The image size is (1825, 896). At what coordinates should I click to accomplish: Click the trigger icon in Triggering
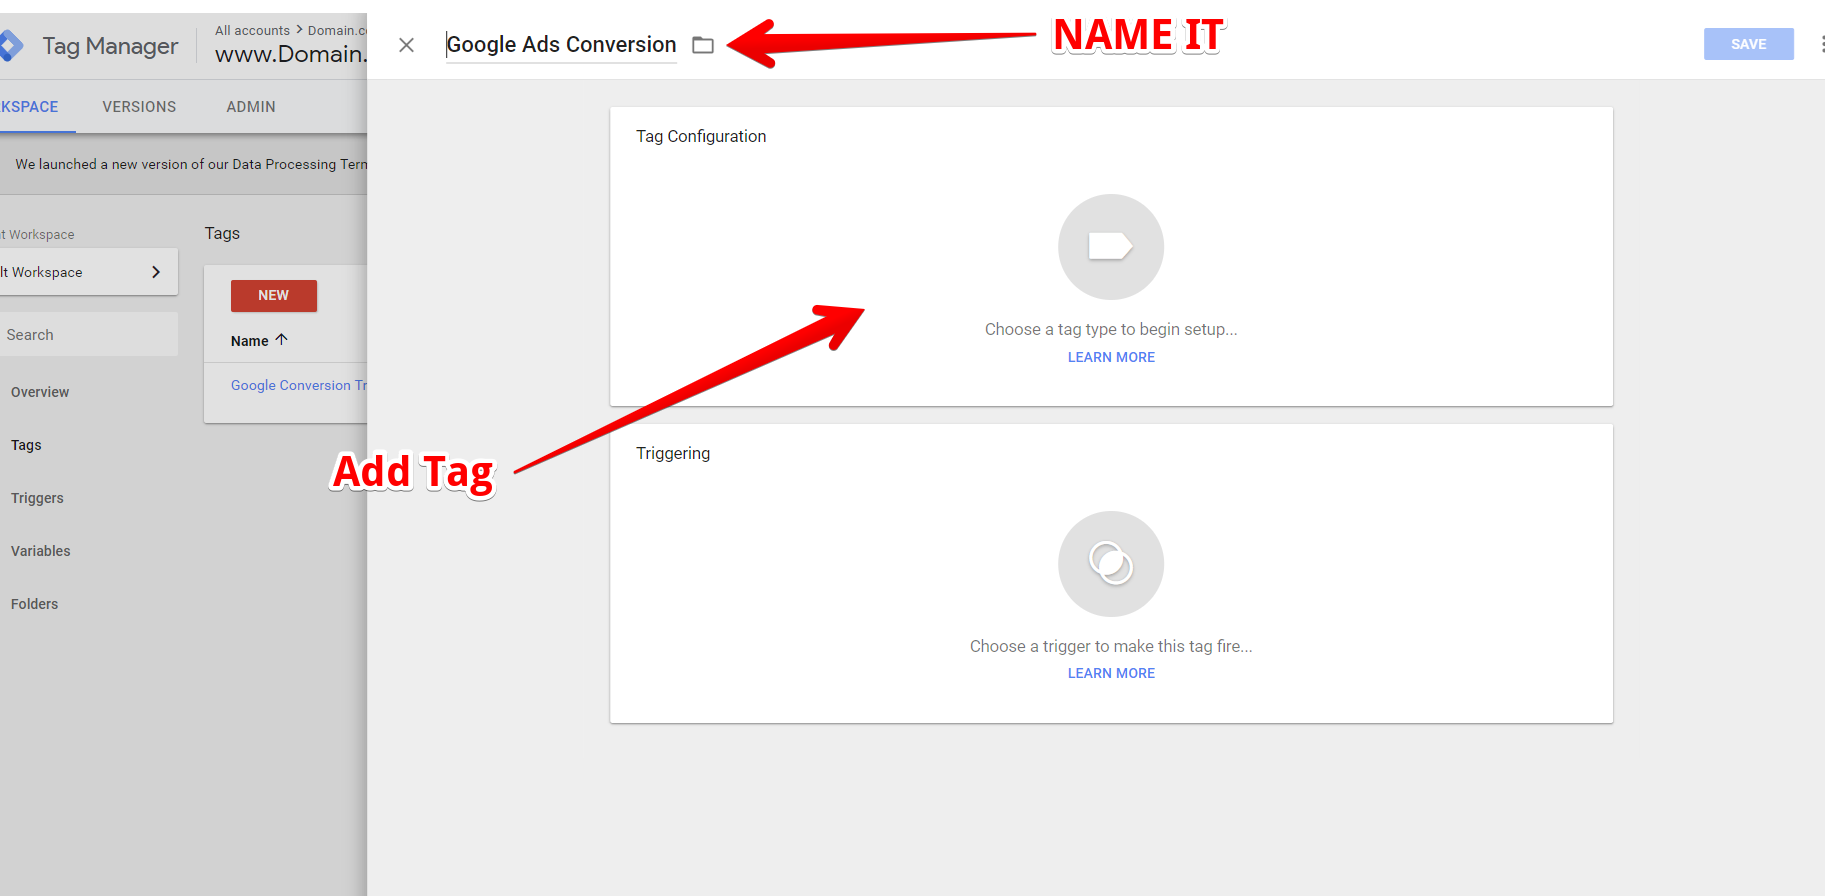[x=1111, y=563]
